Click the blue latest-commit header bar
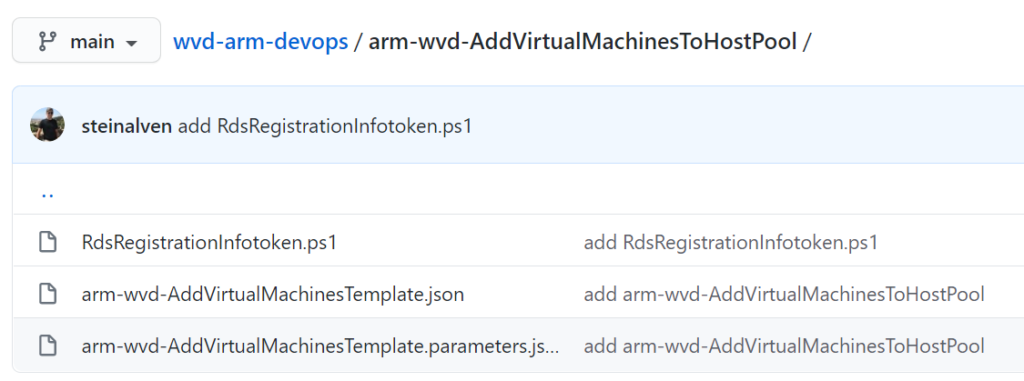The width and height of the screenshot is (1024, 381). (x=518, y=124)
